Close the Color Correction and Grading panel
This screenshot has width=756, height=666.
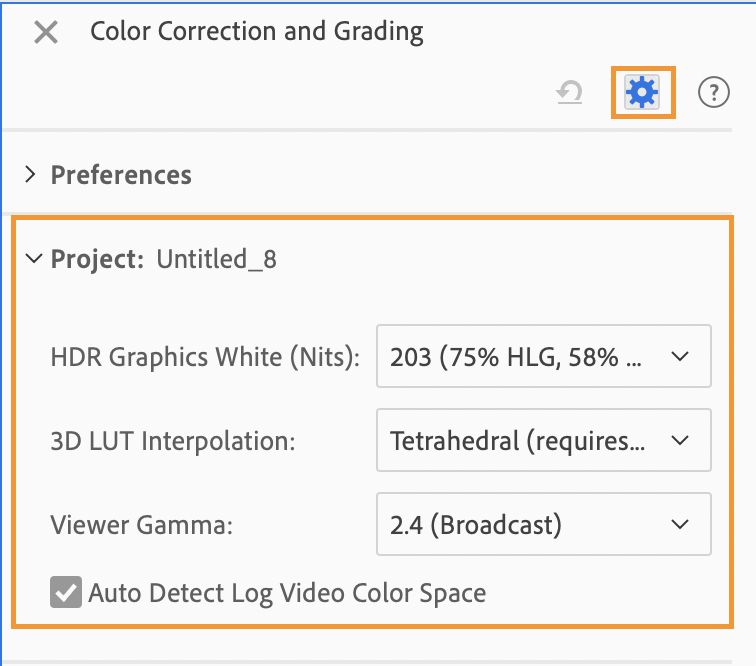pos(46,32)
